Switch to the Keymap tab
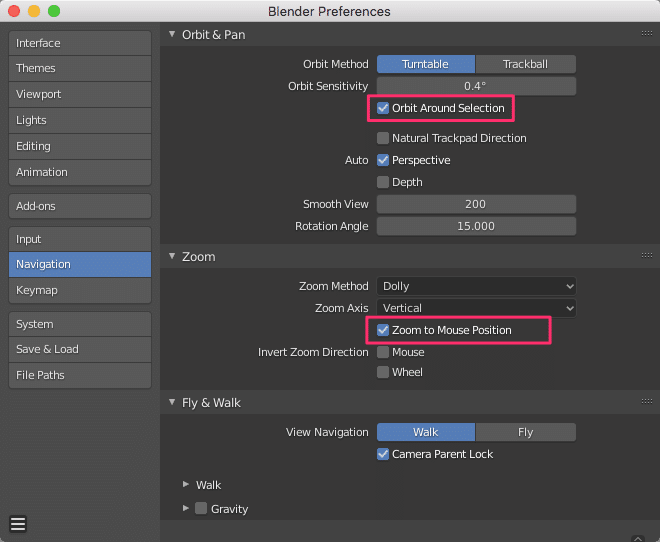Image resolution: width=660 pixels, height=542 pixels. click(79, 290)
